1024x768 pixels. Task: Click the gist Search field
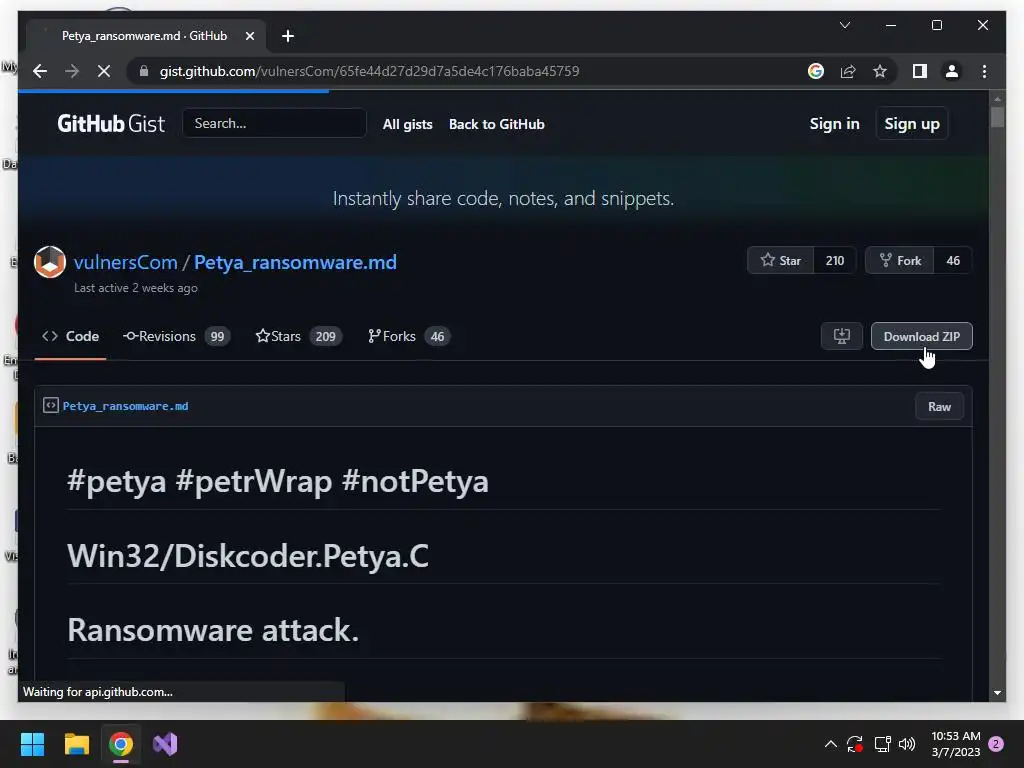coord(274,123)
